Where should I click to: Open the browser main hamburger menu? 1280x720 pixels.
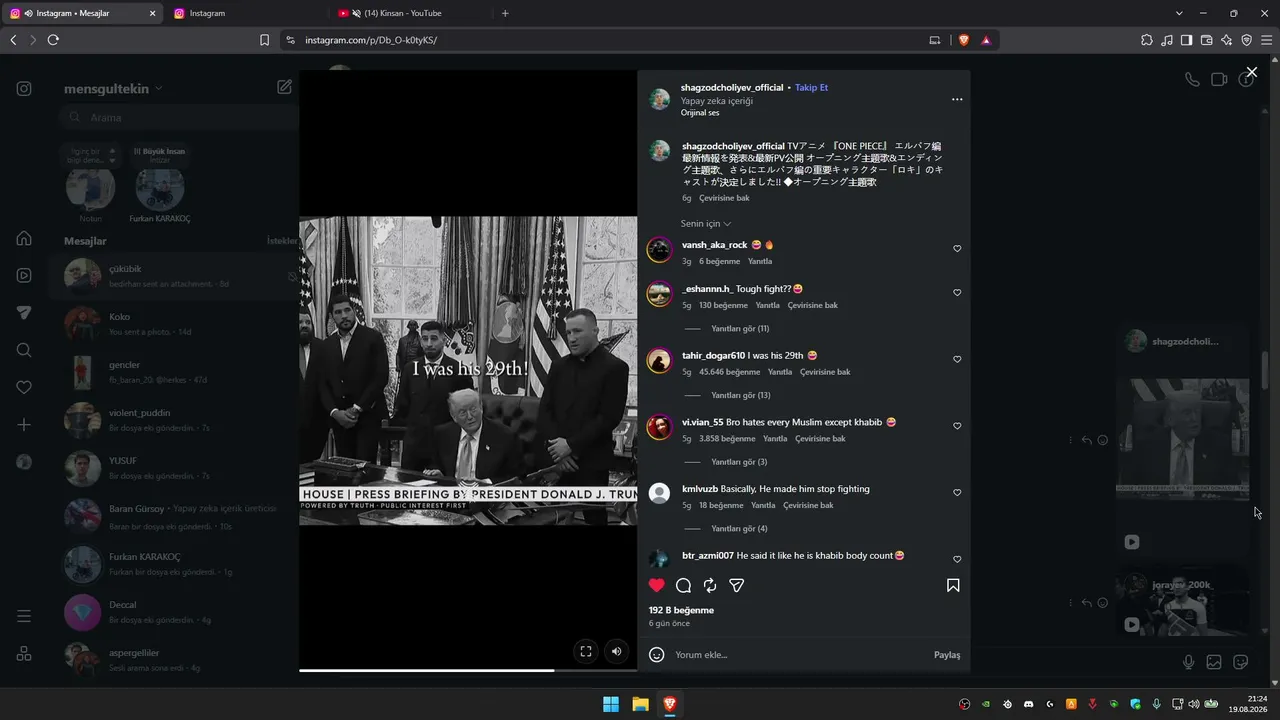(1267, 40)
